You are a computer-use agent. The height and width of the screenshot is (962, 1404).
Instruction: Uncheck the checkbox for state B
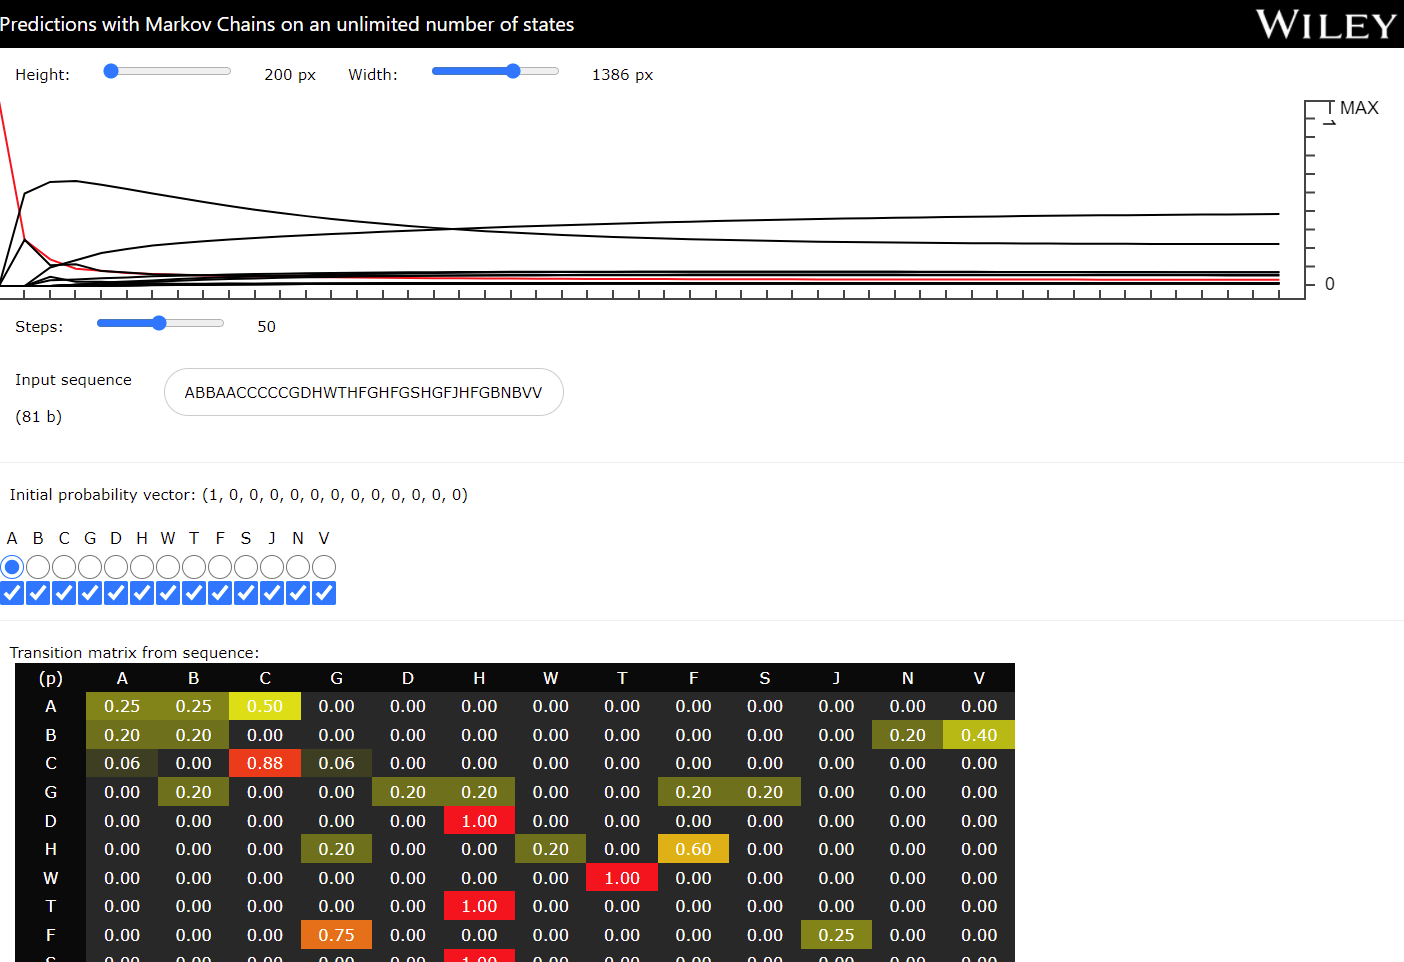[x=38, y=593]
